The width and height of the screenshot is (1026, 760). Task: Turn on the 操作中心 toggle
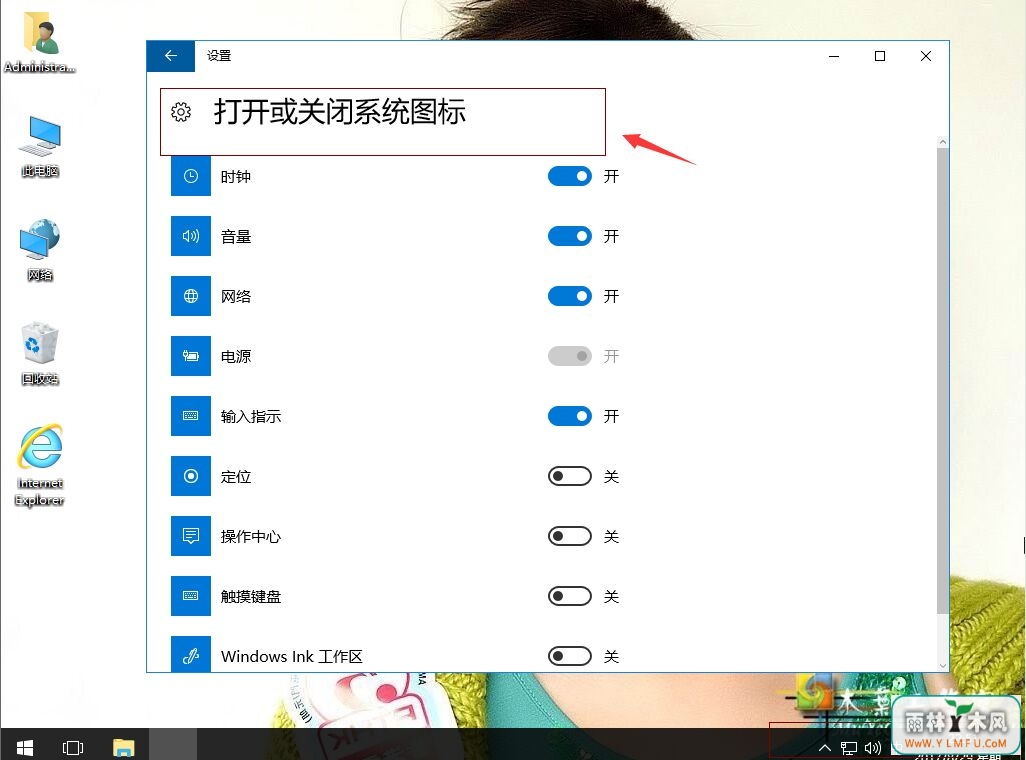(570, 536)
